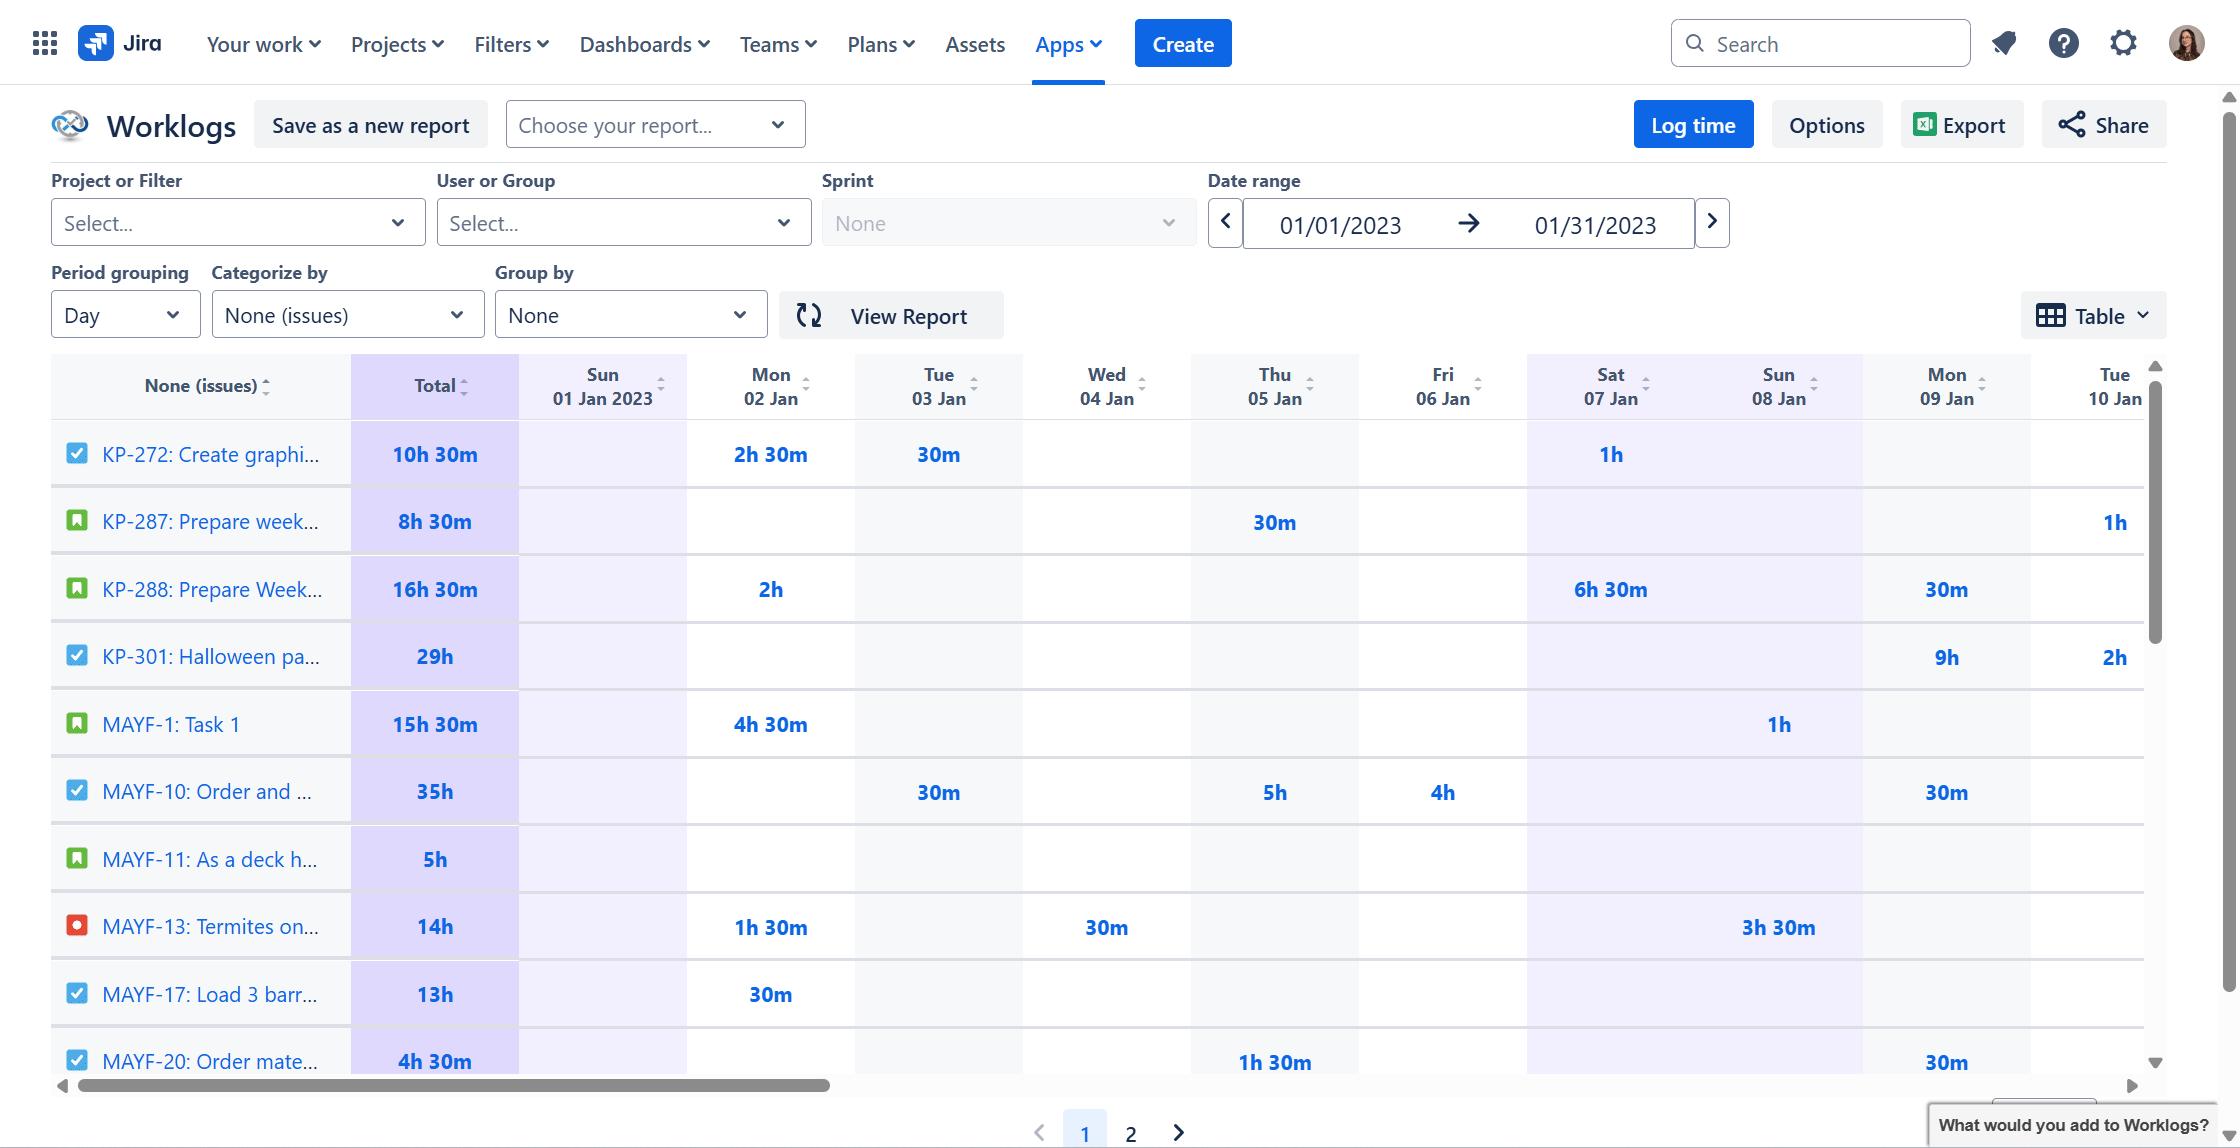Viewport: 2240px width, 1148px height.
Task: Click the table vertical scrollbar thumb
Action: coord(2155,511)
